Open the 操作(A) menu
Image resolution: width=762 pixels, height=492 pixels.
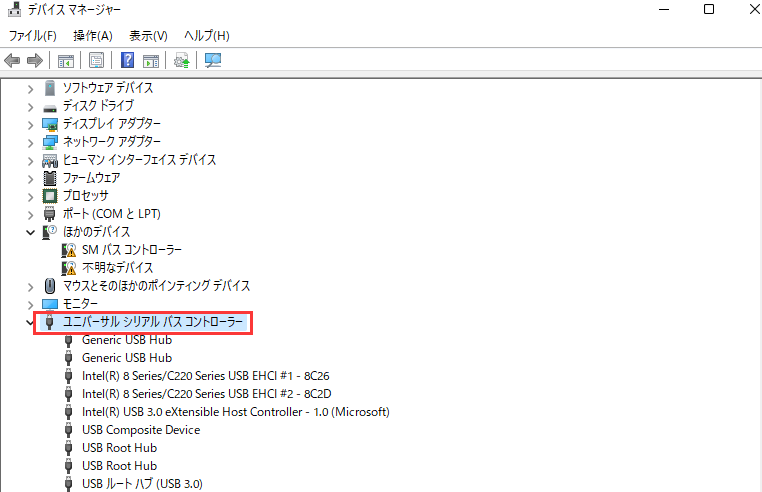pos(92,36)
